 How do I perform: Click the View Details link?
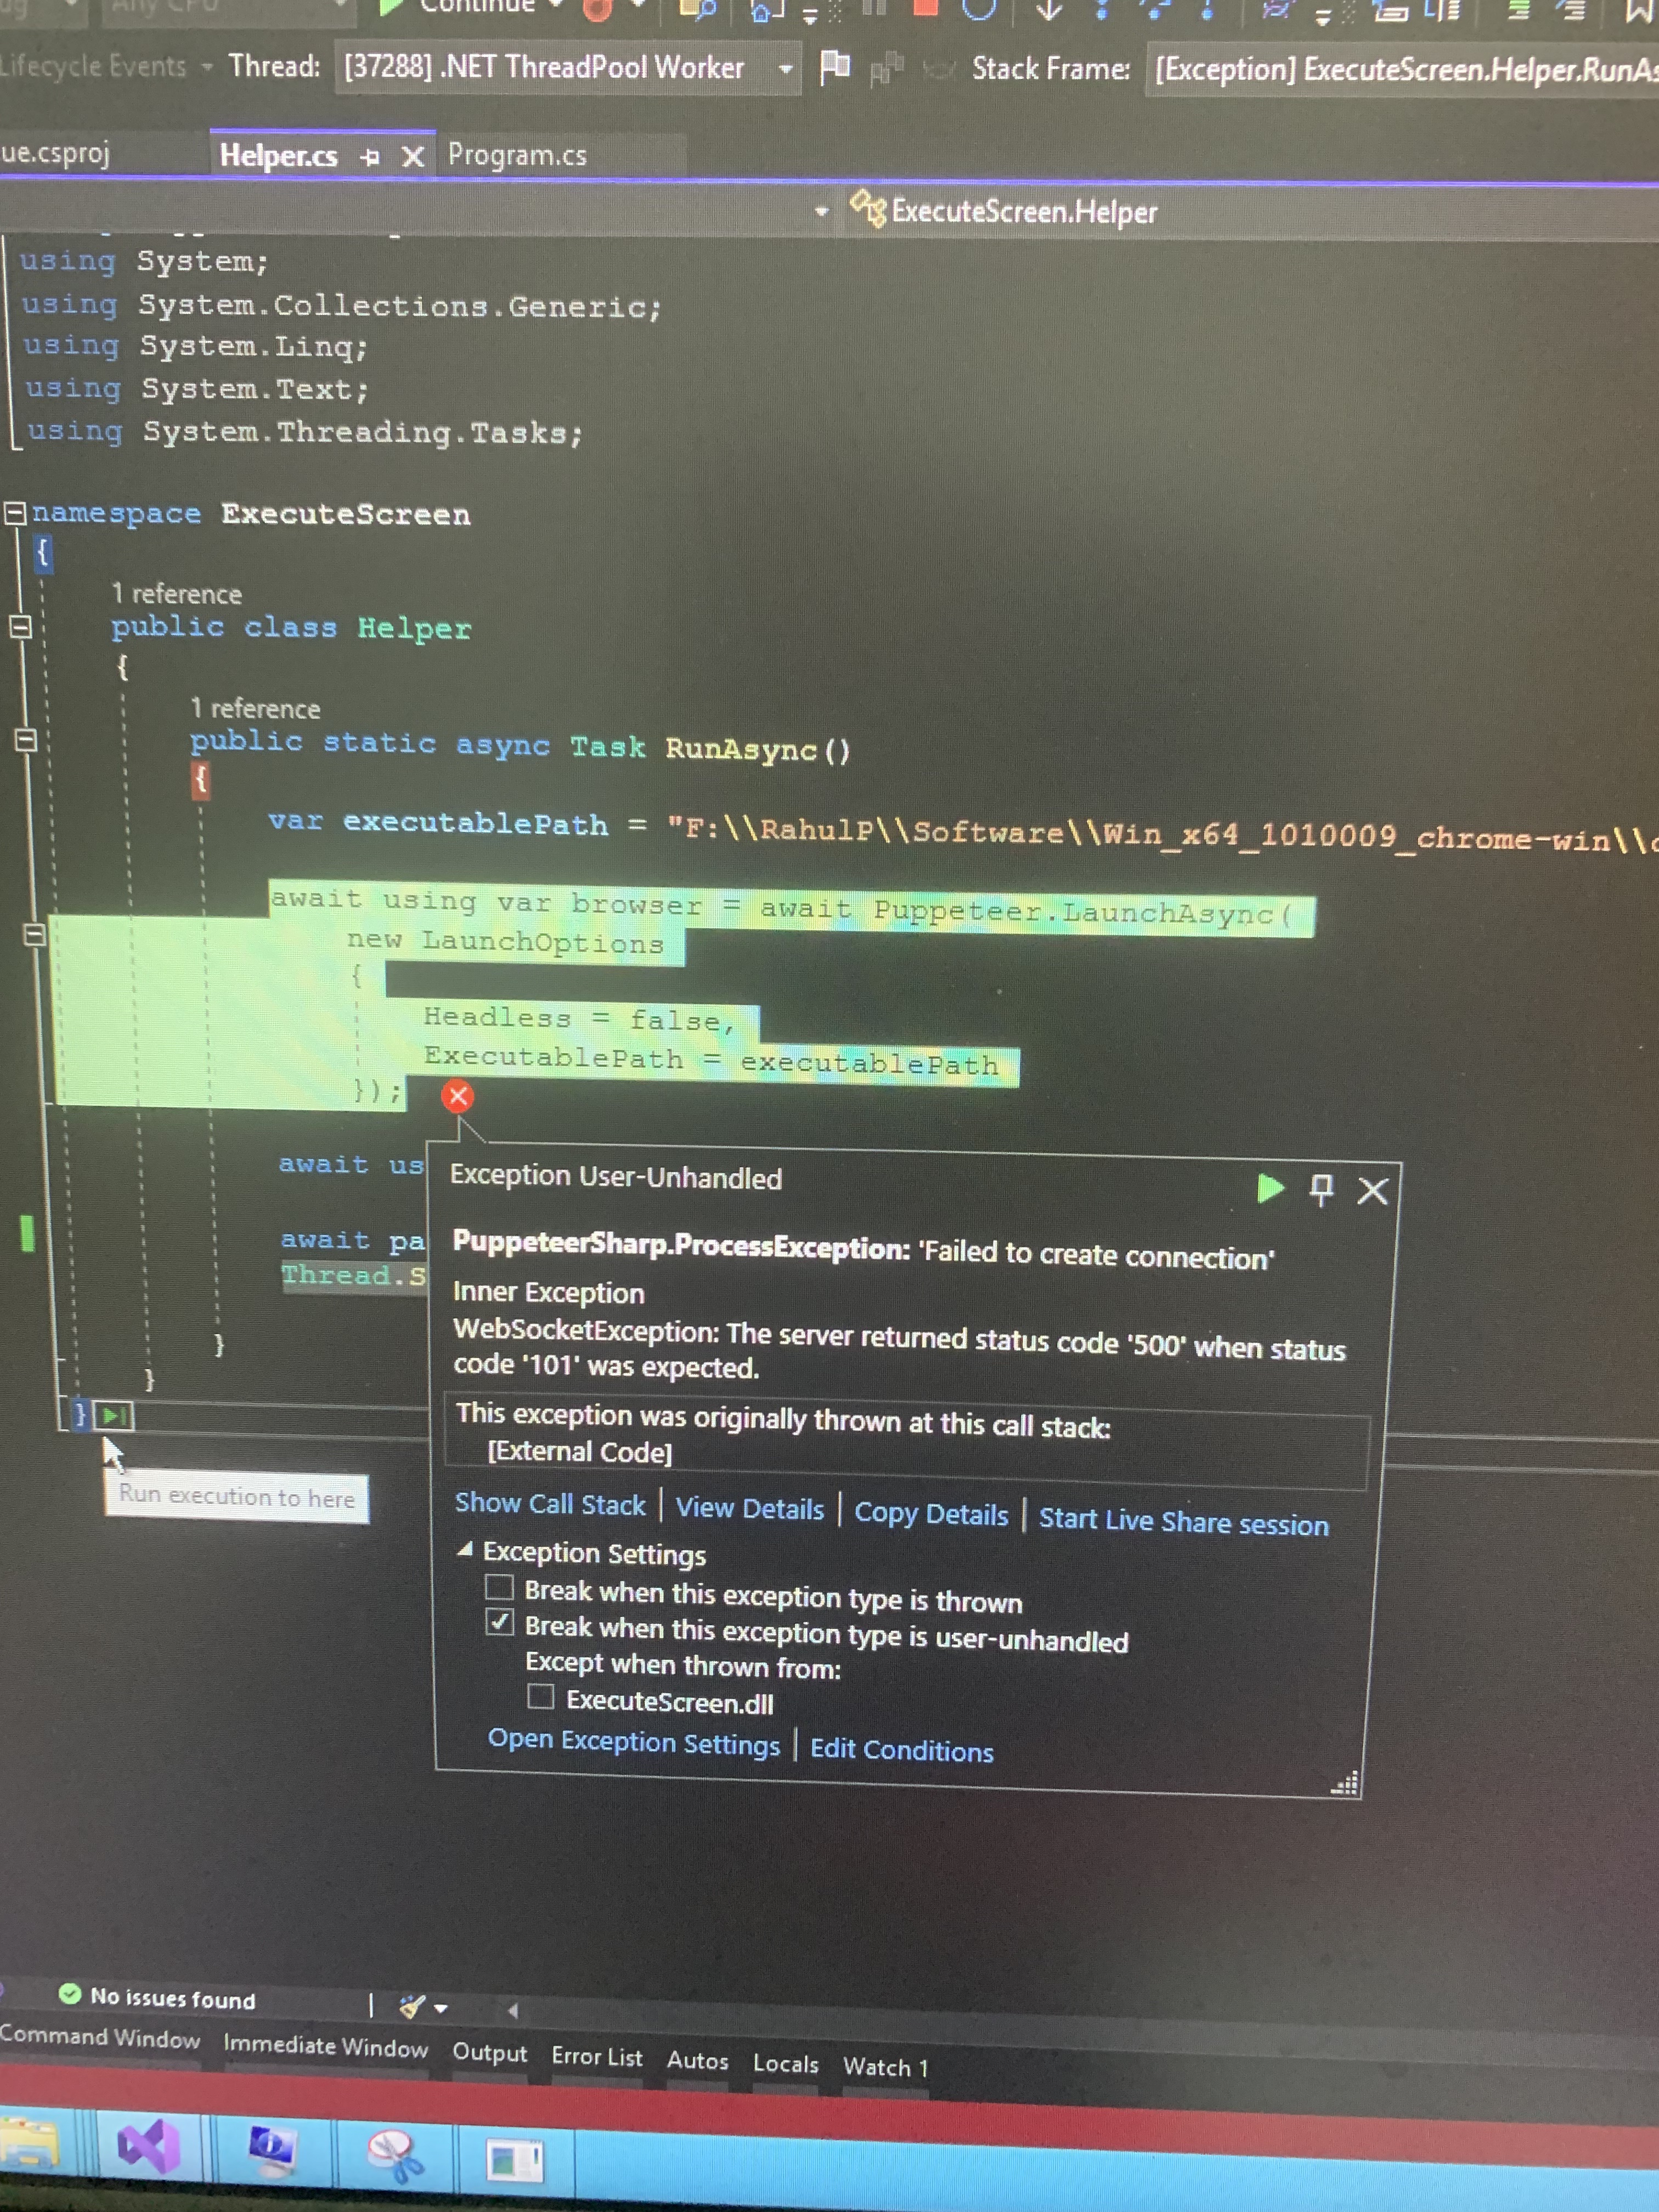(750, 1508)
